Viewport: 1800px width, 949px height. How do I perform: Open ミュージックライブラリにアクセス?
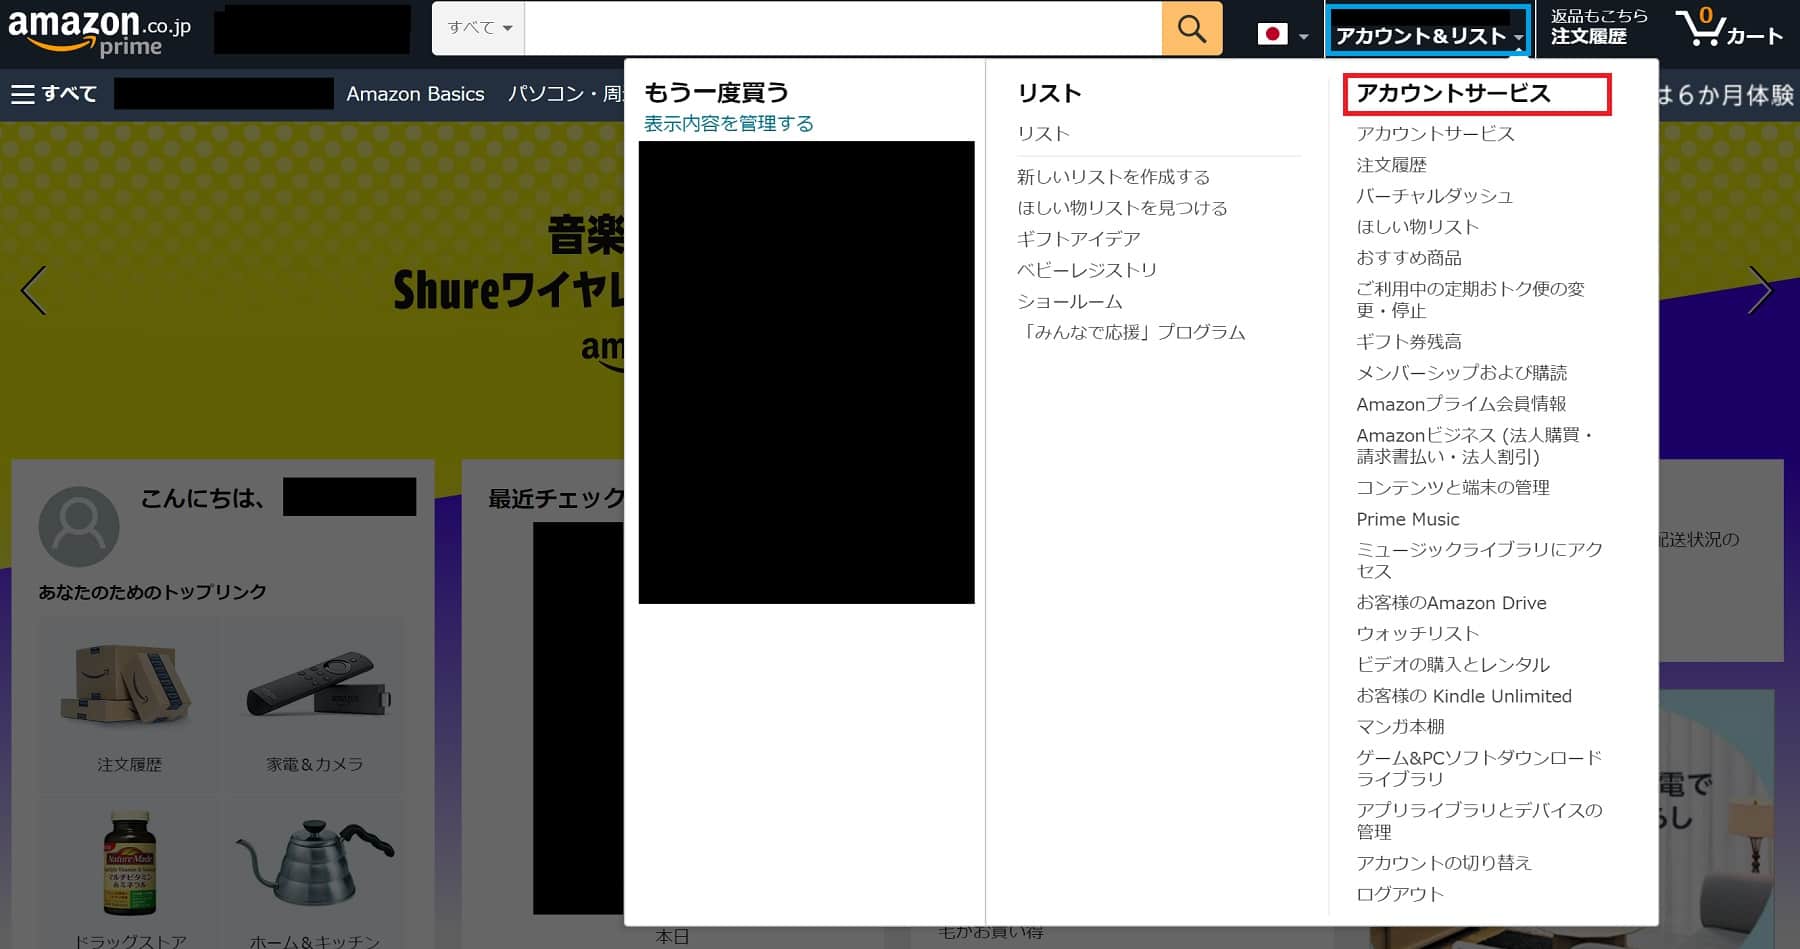pos(1479,560)
